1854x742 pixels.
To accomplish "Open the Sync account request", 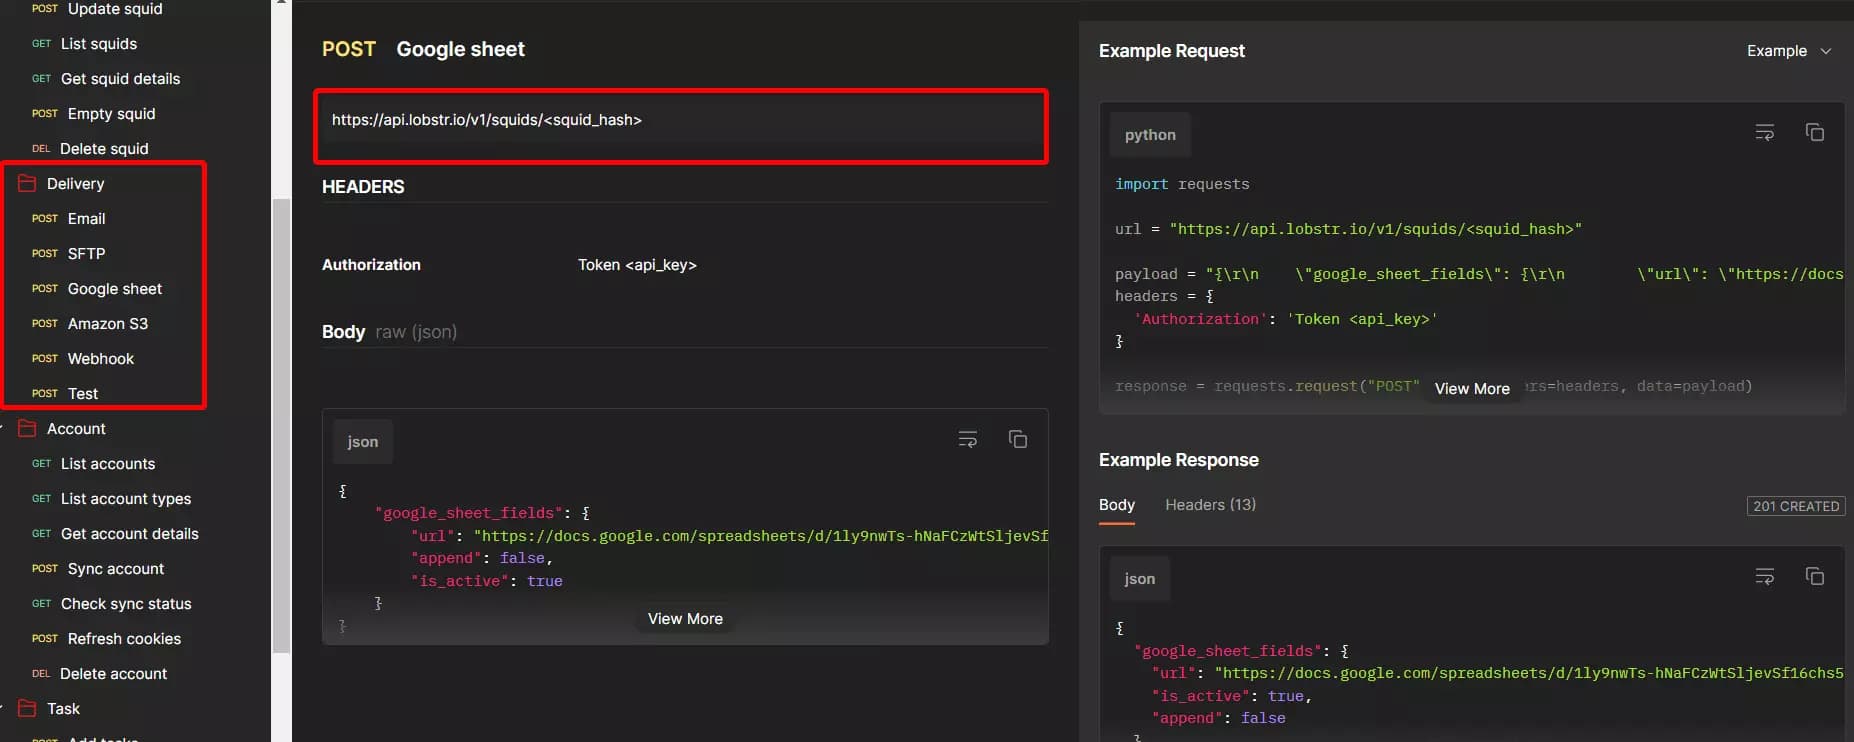I will [x=115, y=569].
